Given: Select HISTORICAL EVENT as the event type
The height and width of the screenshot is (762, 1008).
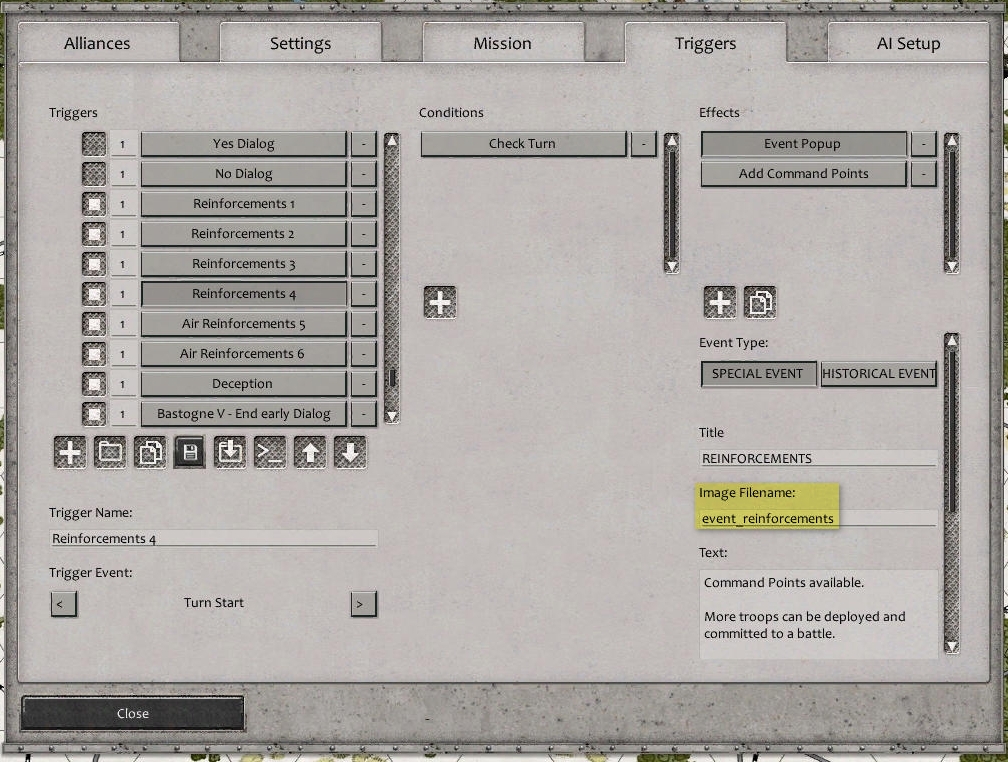Looking at the screenshot, I should [879, 374].
